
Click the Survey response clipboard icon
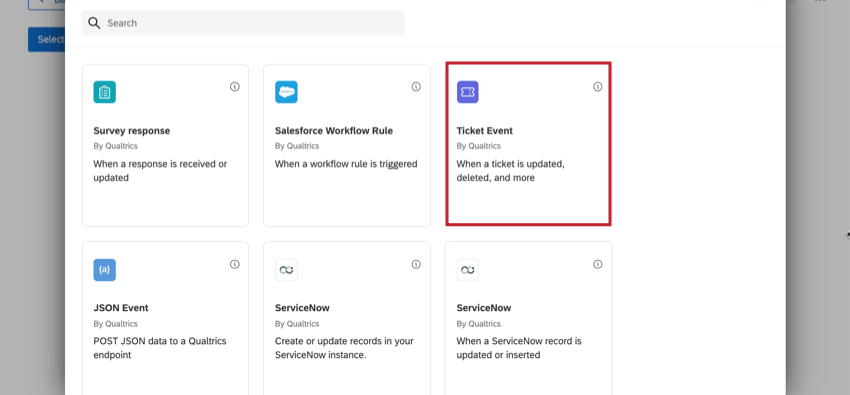pos(105,92)
